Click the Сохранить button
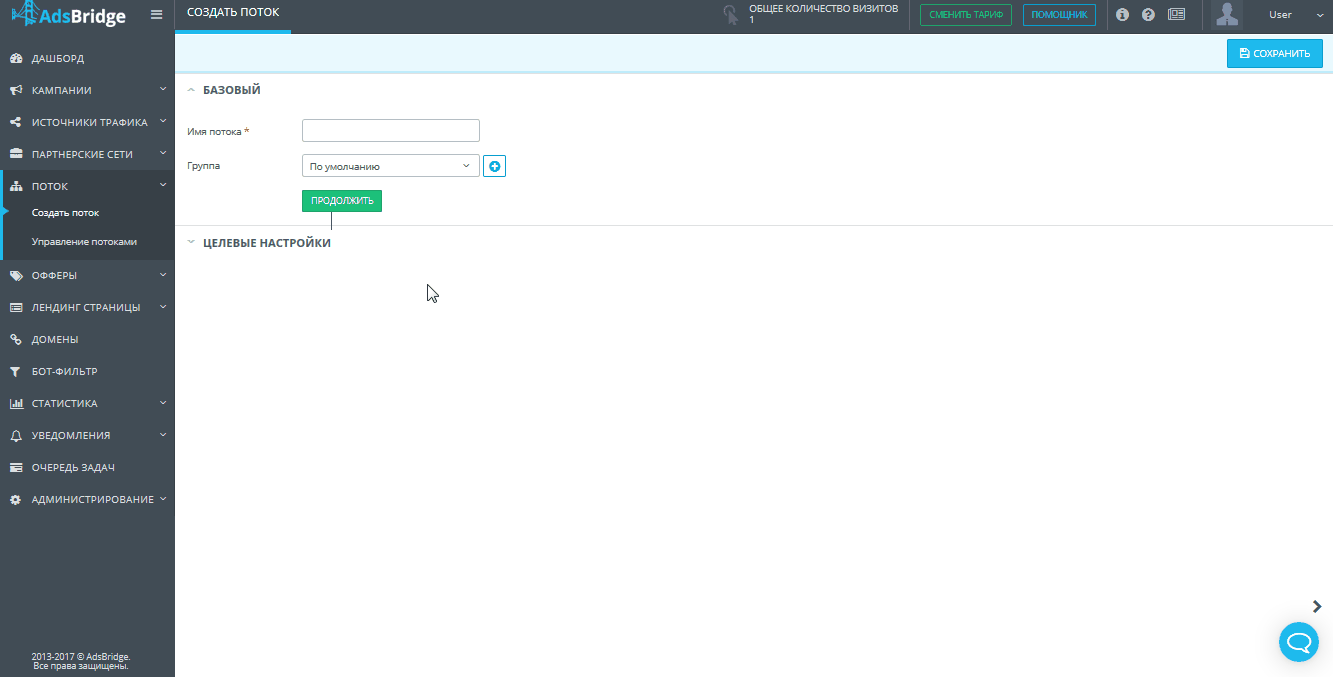Viewport: 1333px width, 677px height. [1274, 54]
